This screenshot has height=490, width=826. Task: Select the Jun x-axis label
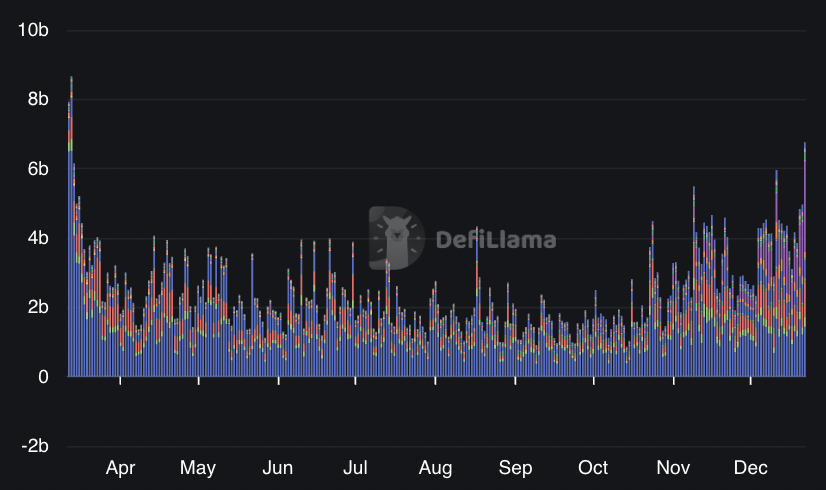point(278,468)
